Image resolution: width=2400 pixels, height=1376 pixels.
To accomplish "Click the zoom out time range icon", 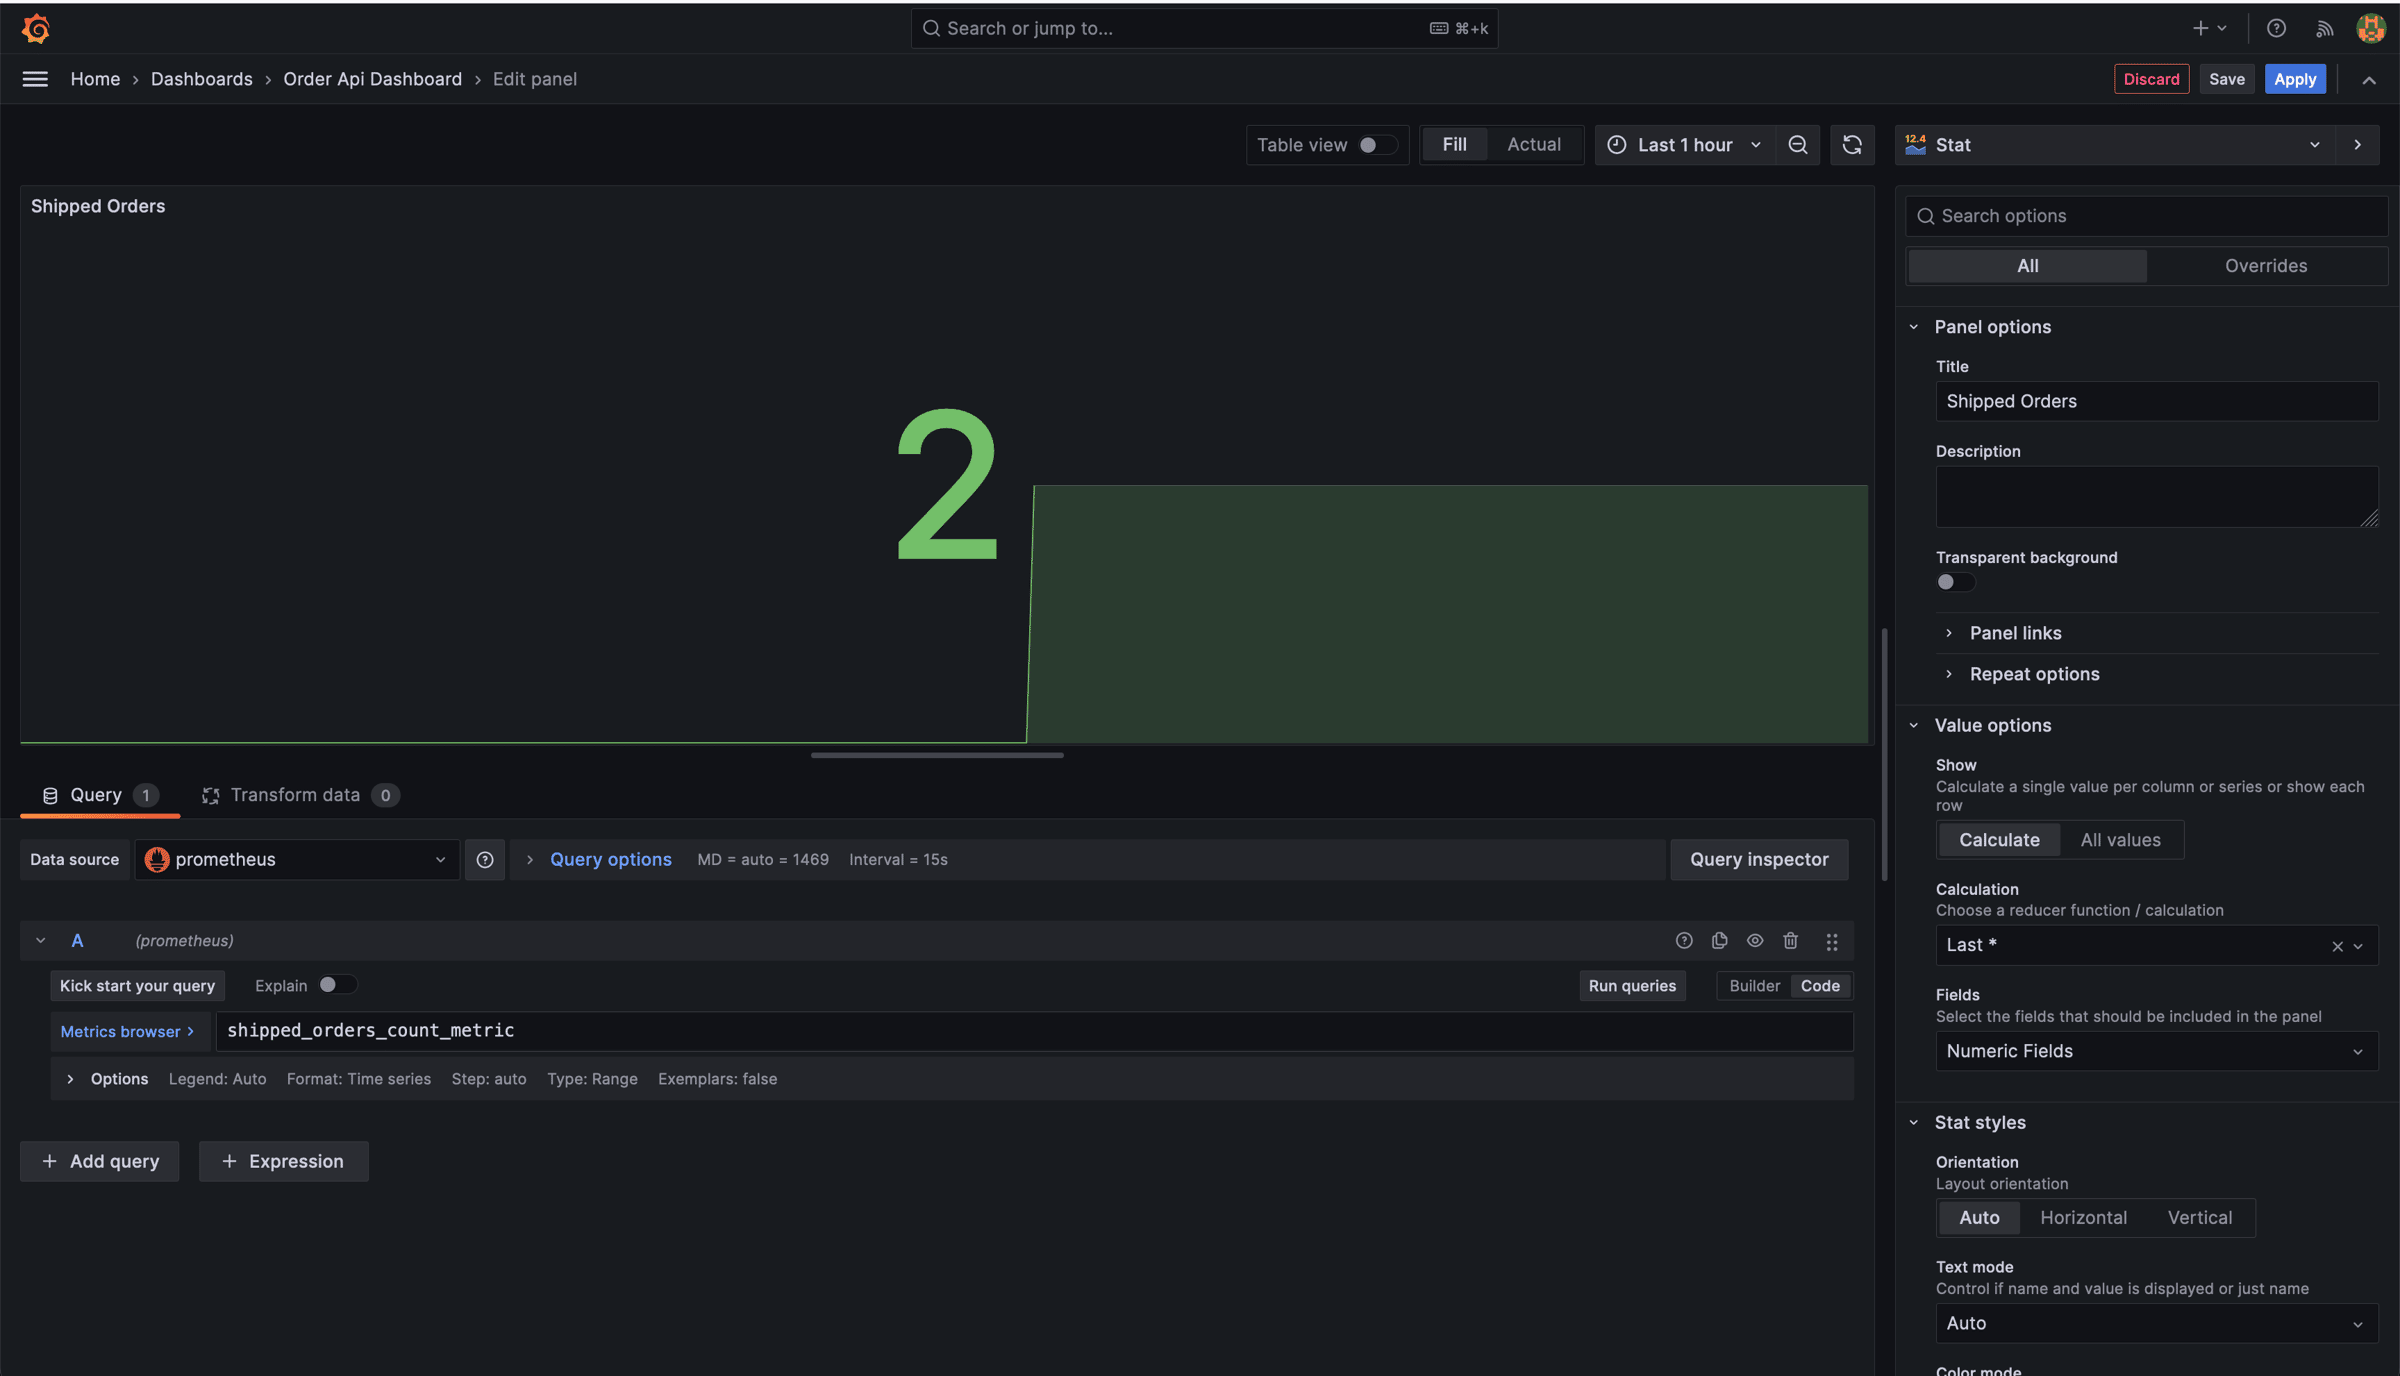I will pos(1797,145).
